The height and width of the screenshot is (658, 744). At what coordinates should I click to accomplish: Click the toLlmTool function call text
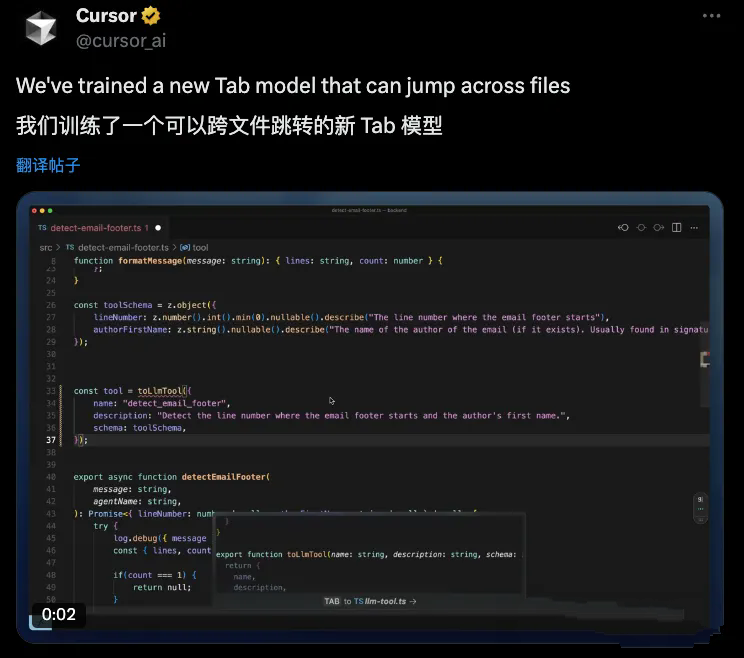[160, 391]
